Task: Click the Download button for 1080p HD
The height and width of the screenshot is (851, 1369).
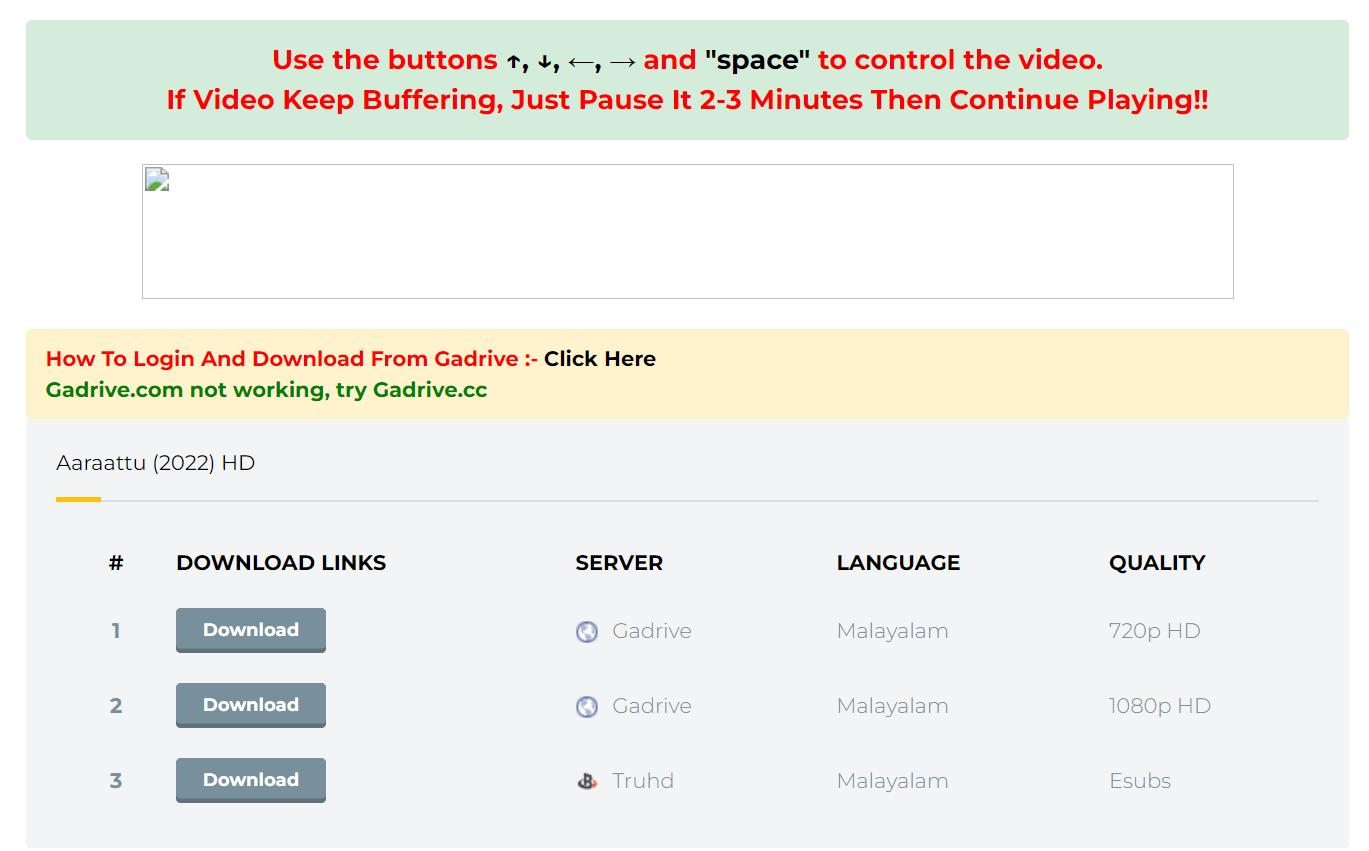Action: tap(251, 705)
